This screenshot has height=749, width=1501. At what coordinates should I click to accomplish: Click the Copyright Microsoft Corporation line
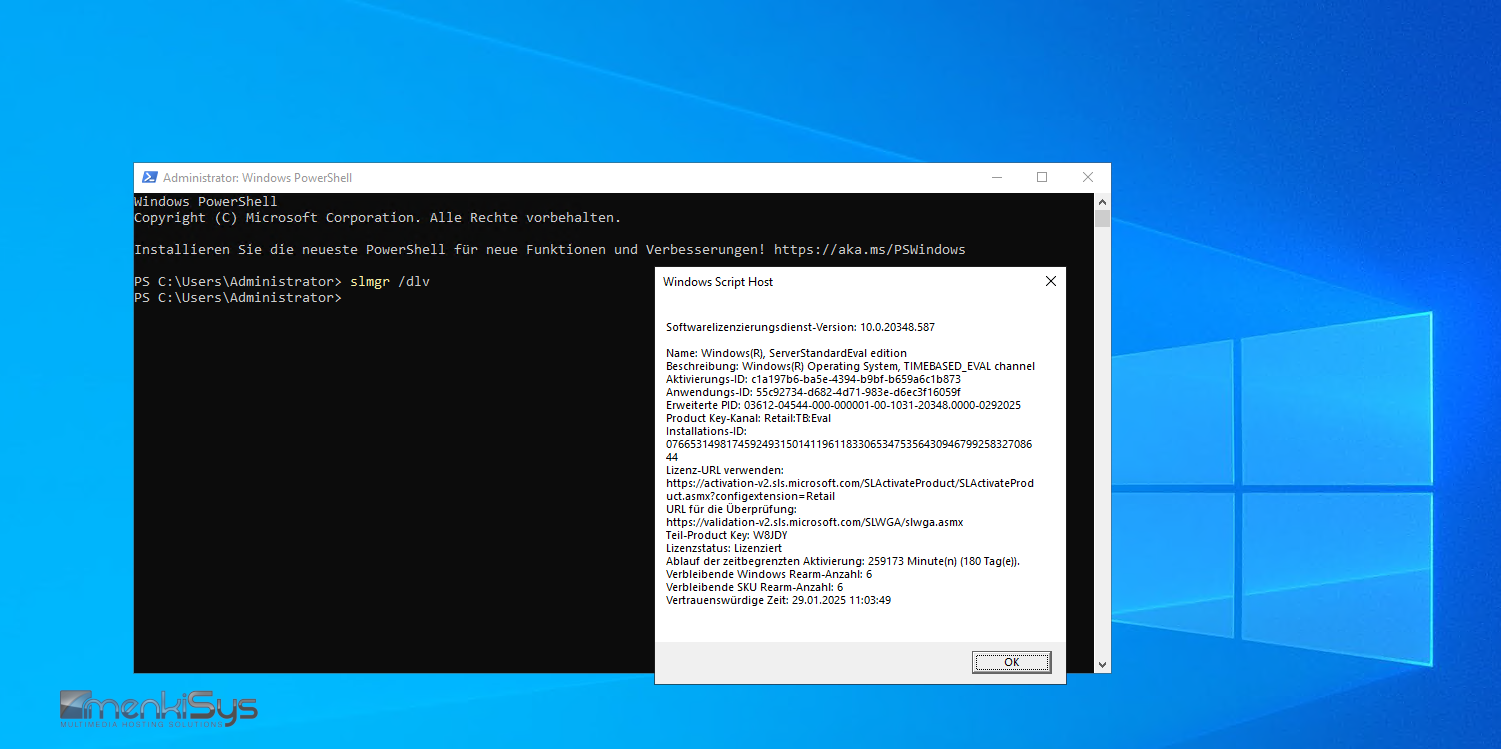click(378, 217)
